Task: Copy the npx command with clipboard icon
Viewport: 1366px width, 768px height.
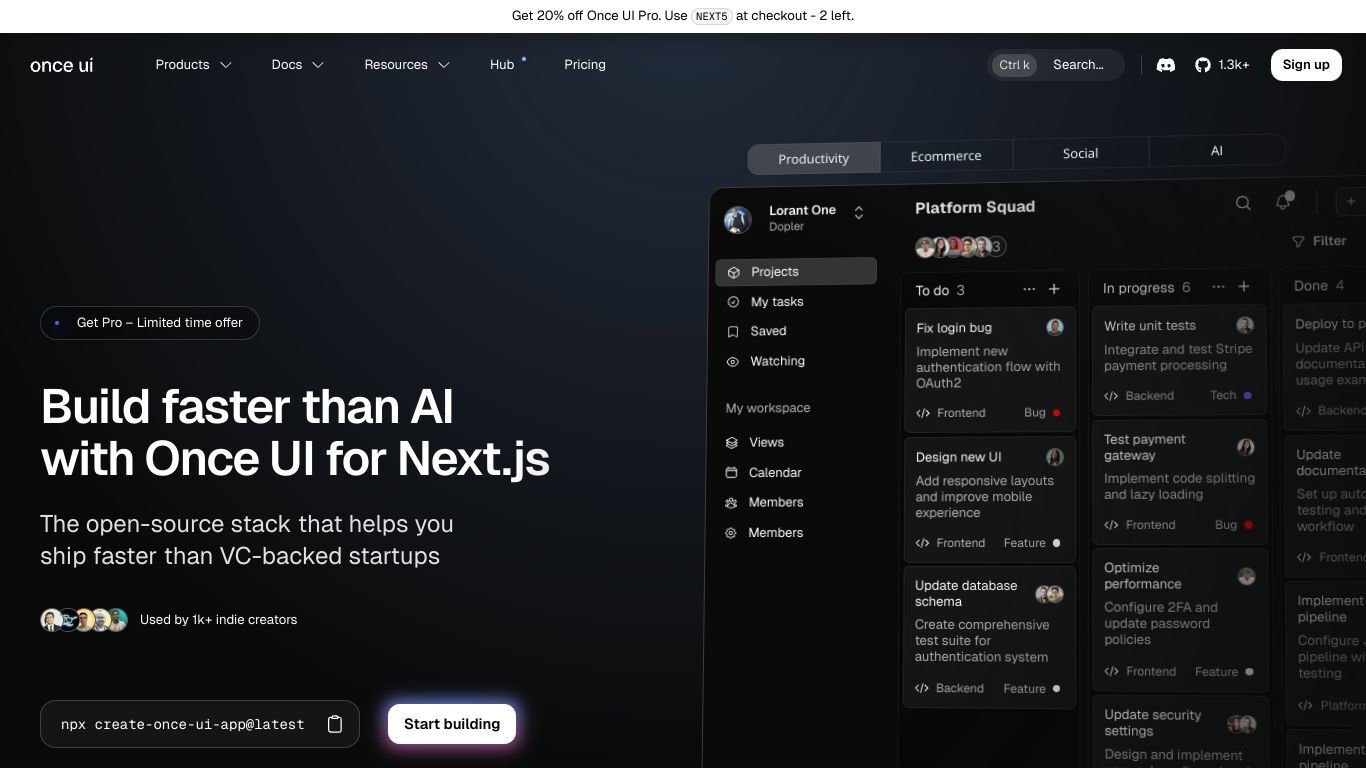Action: coord(335,724)
